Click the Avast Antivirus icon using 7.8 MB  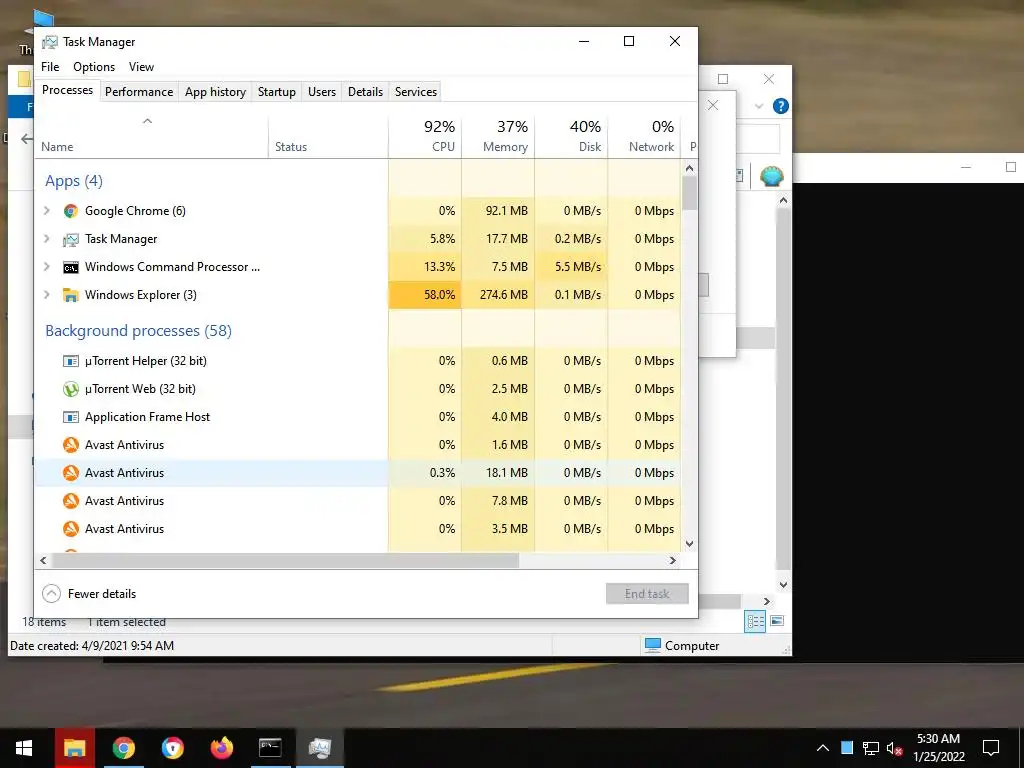[x=71, y=501]
